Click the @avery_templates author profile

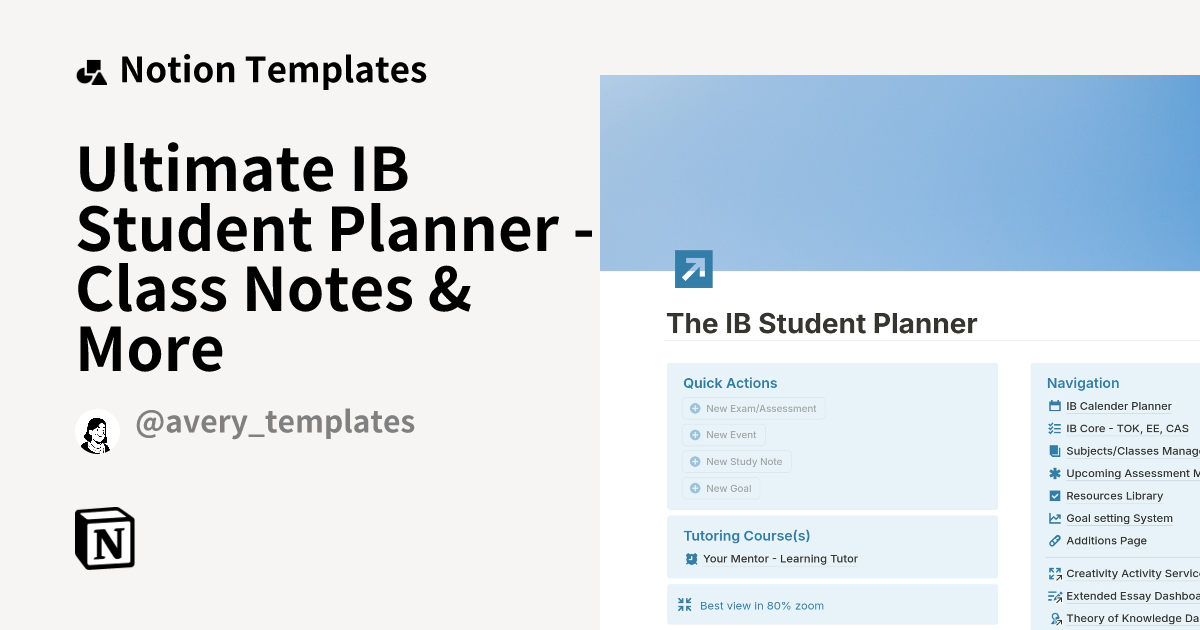275,421
